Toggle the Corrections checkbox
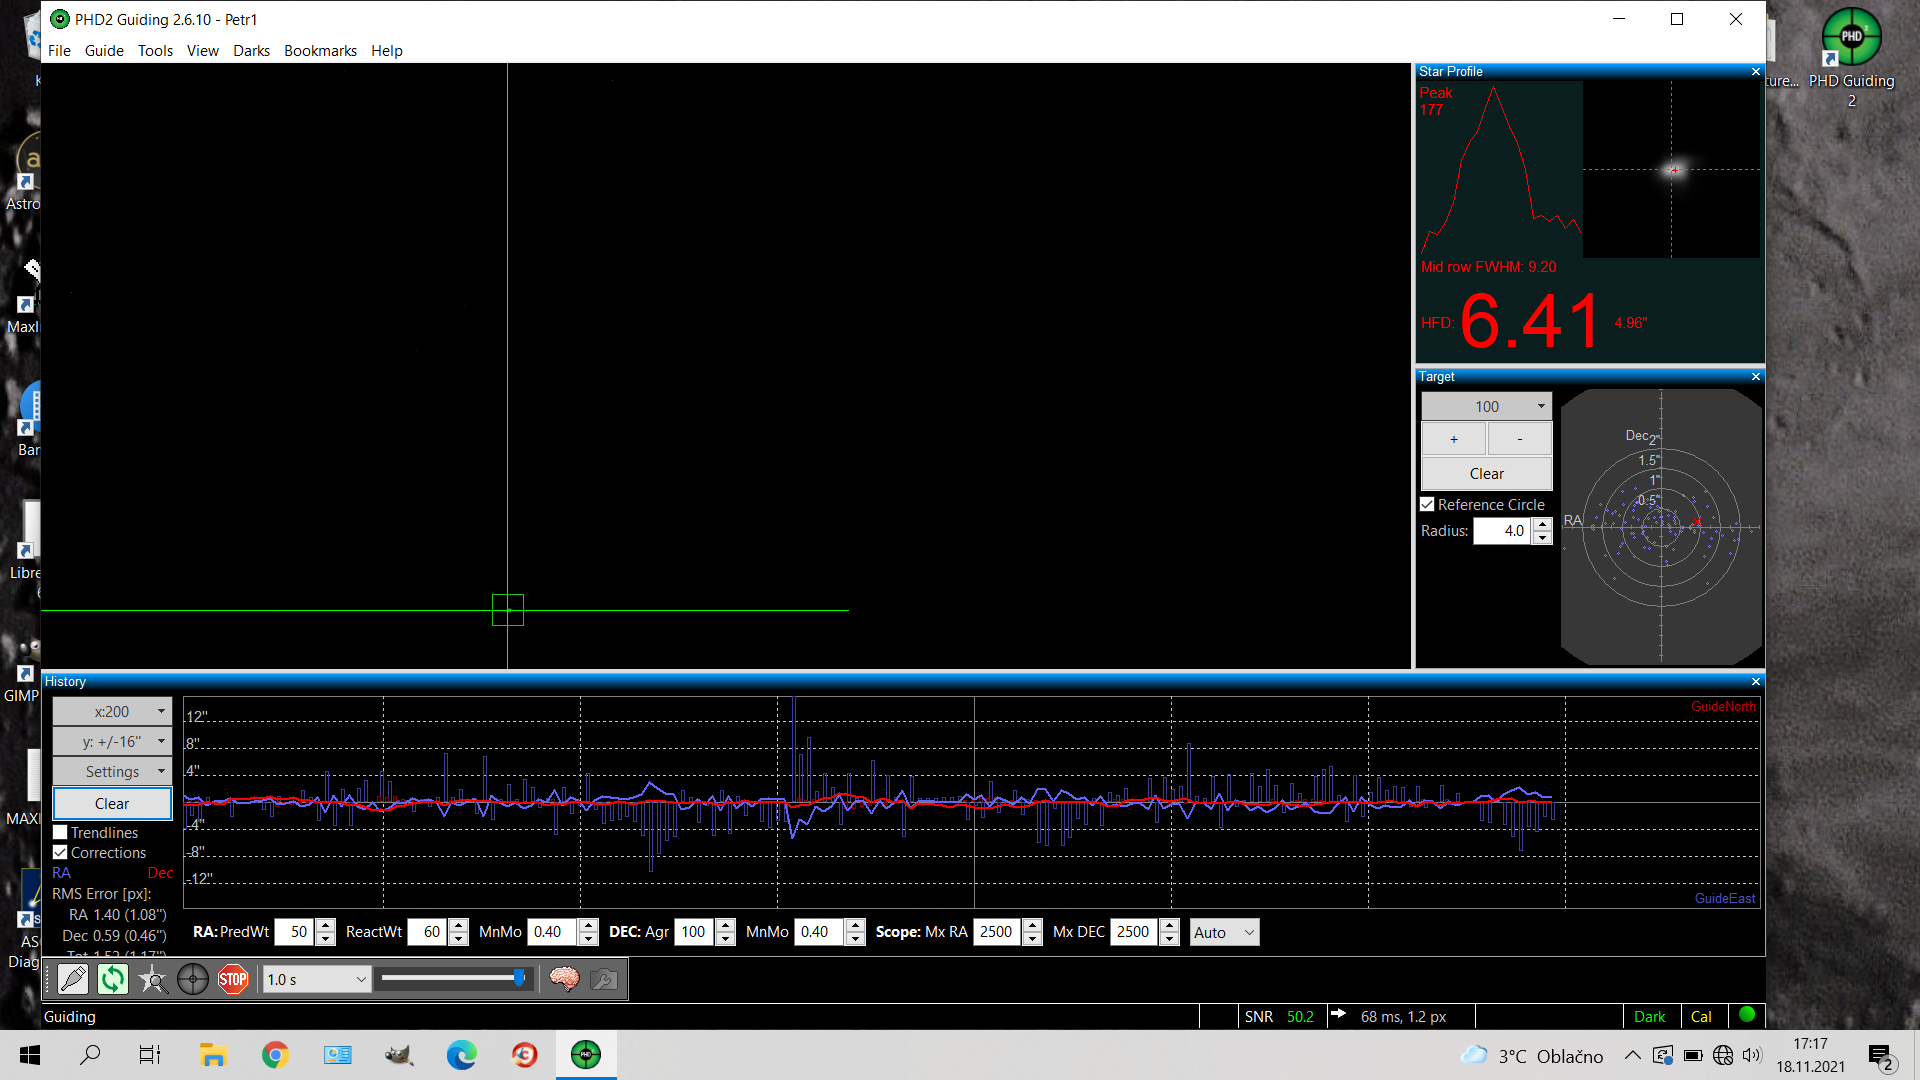 click(60, 853)
